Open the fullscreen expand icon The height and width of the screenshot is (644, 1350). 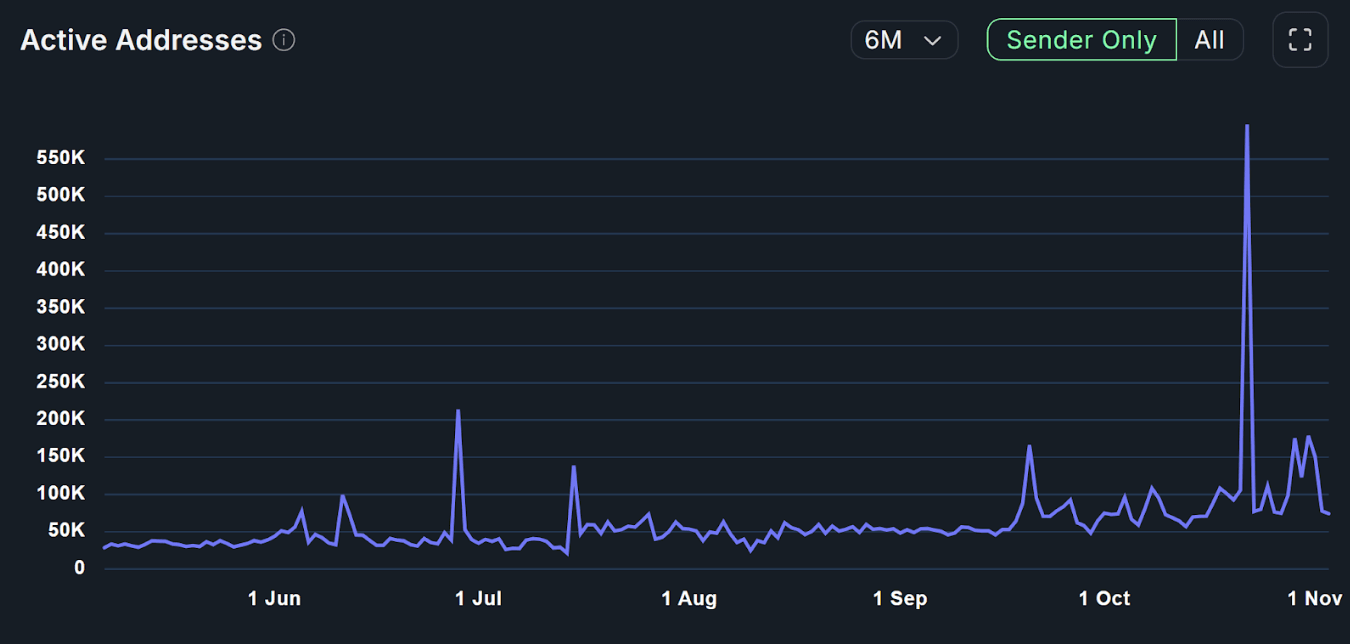click(1300, 40)
